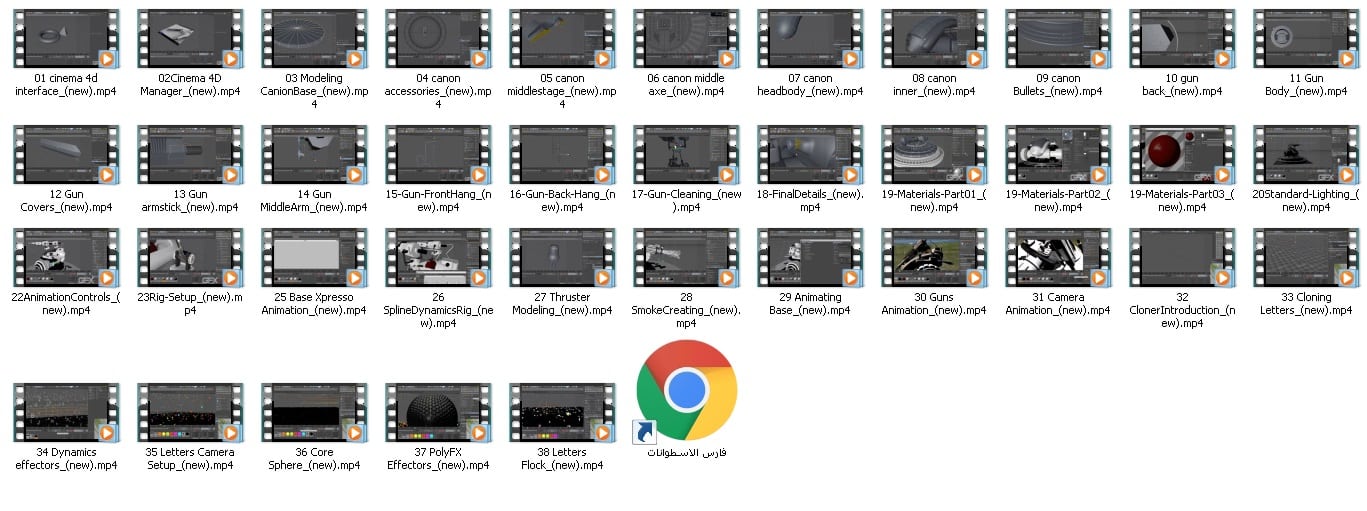Screen dimensions: 1367x511
Task: Select the 36 Core Sphere video icon
Action: point(314,412)
